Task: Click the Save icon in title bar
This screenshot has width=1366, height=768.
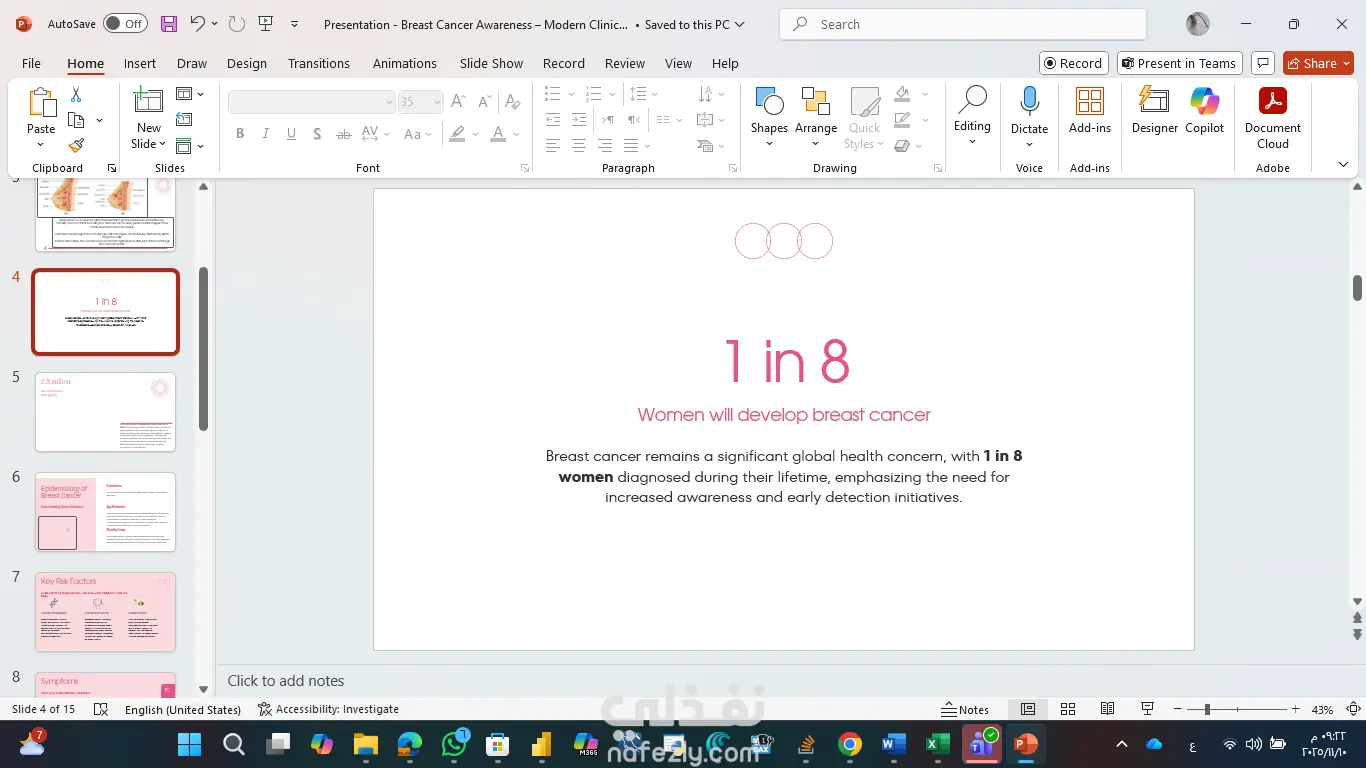Action: coord(169,24)
